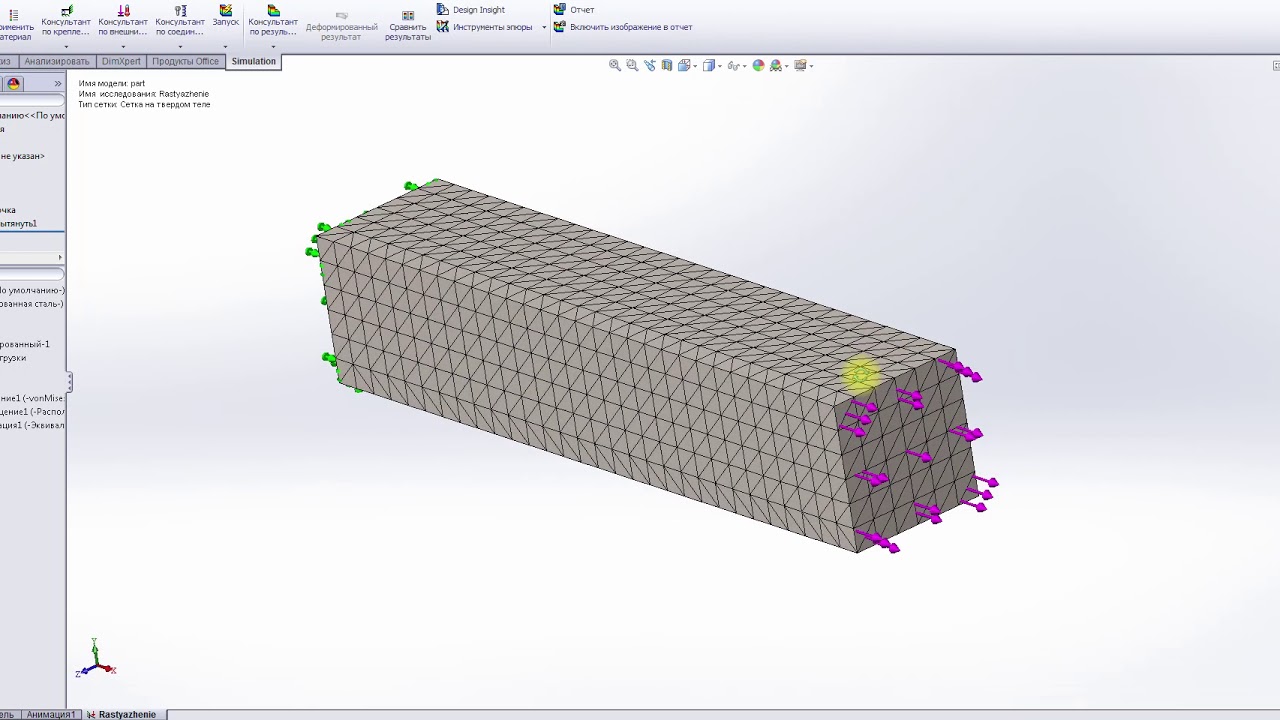Open the Connections advisor (Консультант по соедин...)
This screenshot has width=1280, height=720.
(180, 21)
